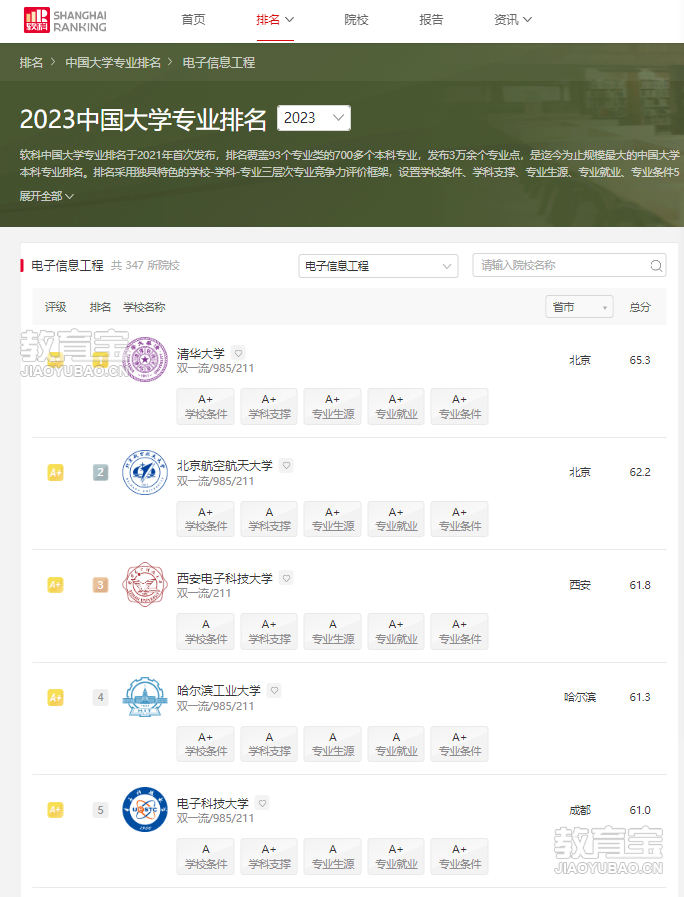Click breadcrumb 电子信息工程

coord(218,62)
